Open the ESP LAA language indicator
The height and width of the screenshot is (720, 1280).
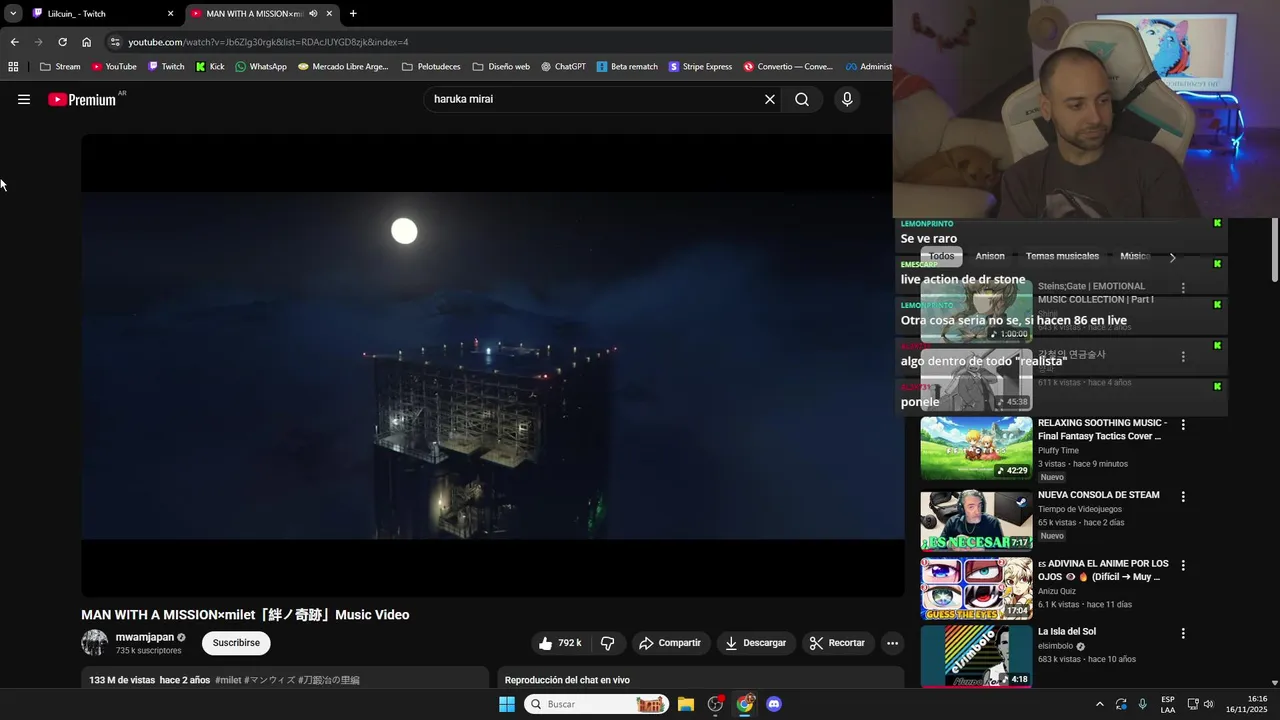1168,704
